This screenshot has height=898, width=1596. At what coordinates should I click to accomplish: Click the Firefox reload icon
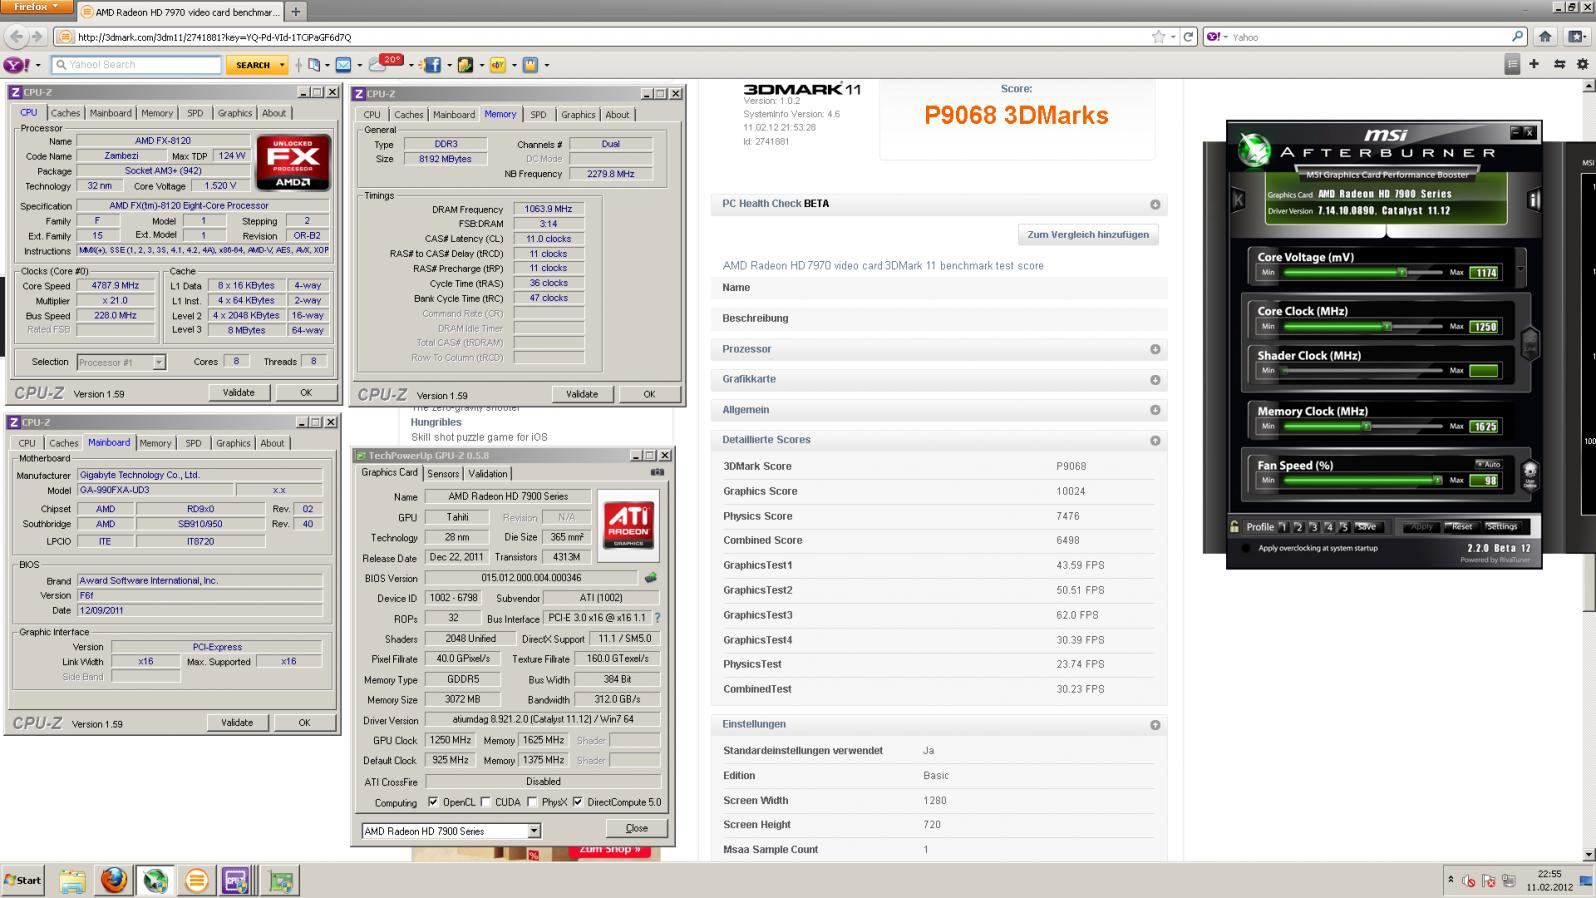(1188, 36)
